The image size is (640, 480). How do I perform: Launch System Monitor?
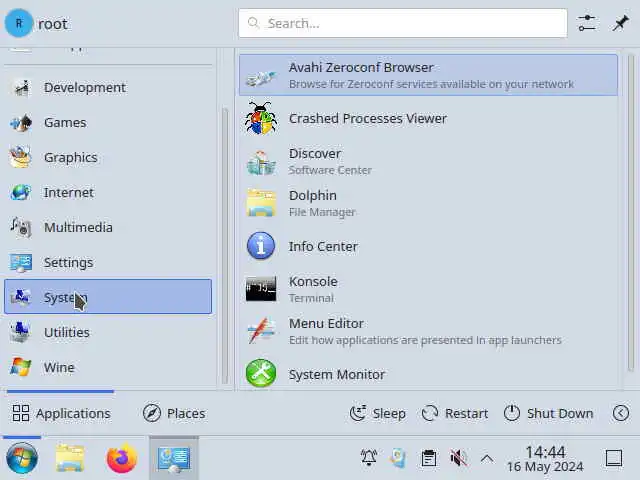coord(428,374)
